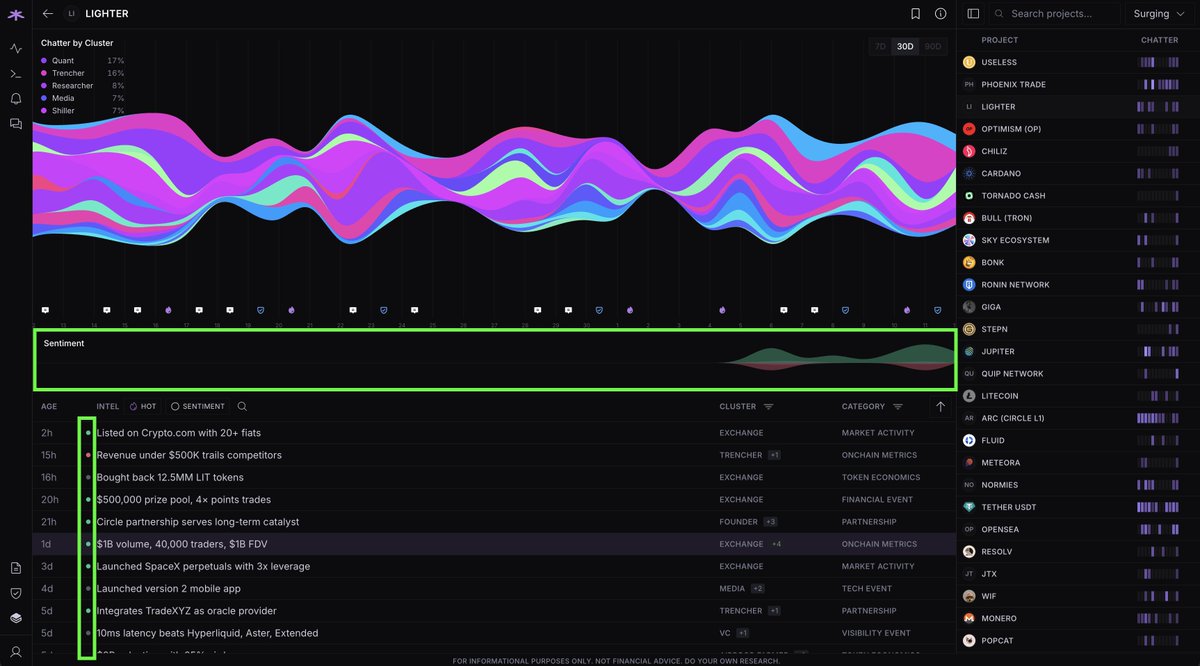Click the Jupiter logo icon
This screenshot has width=1200, height=666.
coord(969,351)
